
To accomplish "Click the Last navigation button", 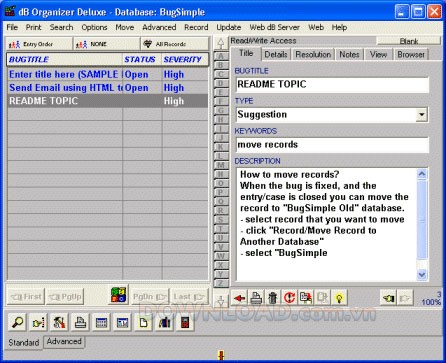I will (189, 296).
